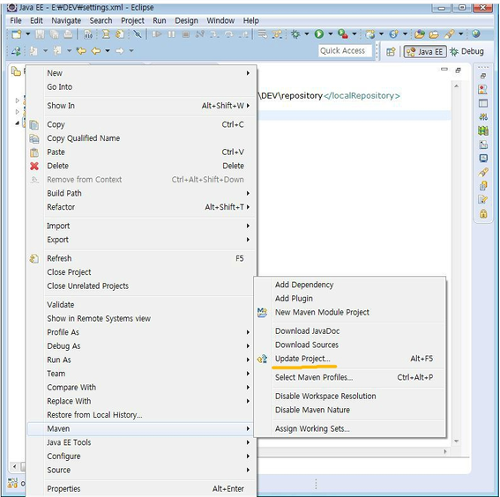Screen dimensions: 500x497
Task: Click the Back navigation yellow arrow
Action: tap(96, 51)
